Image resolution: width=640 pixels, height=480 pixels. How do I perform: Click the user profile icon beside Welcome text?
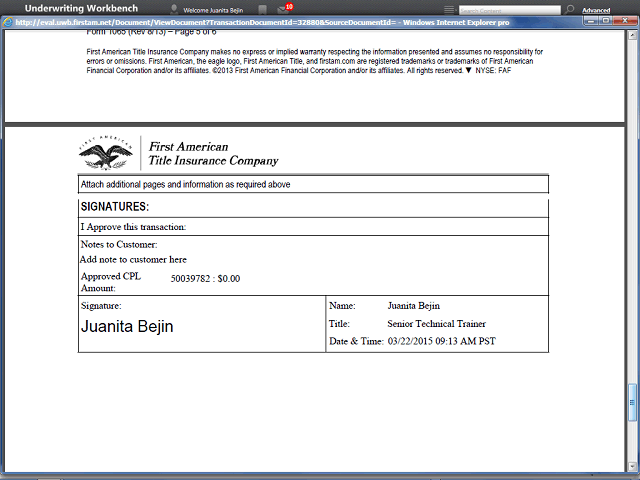pyautogui.click(x=174, y=9)
